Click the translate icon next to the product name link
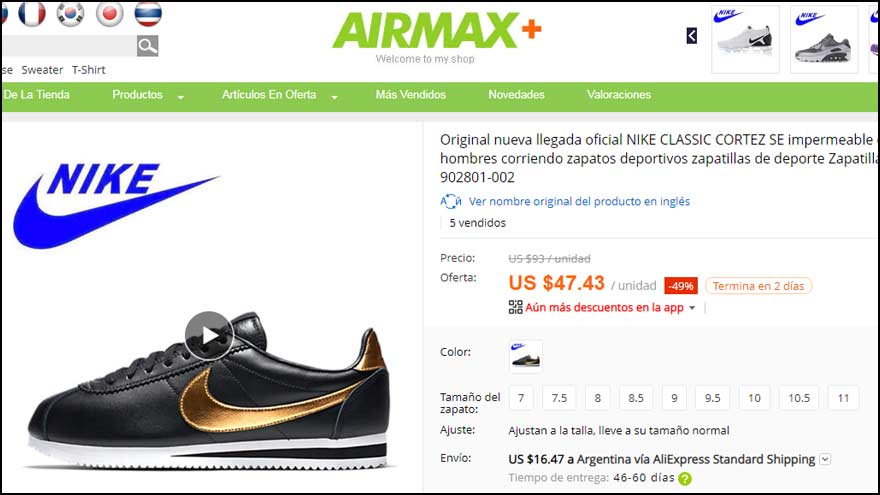Viewport: 880px width, 495px height. 451,201
